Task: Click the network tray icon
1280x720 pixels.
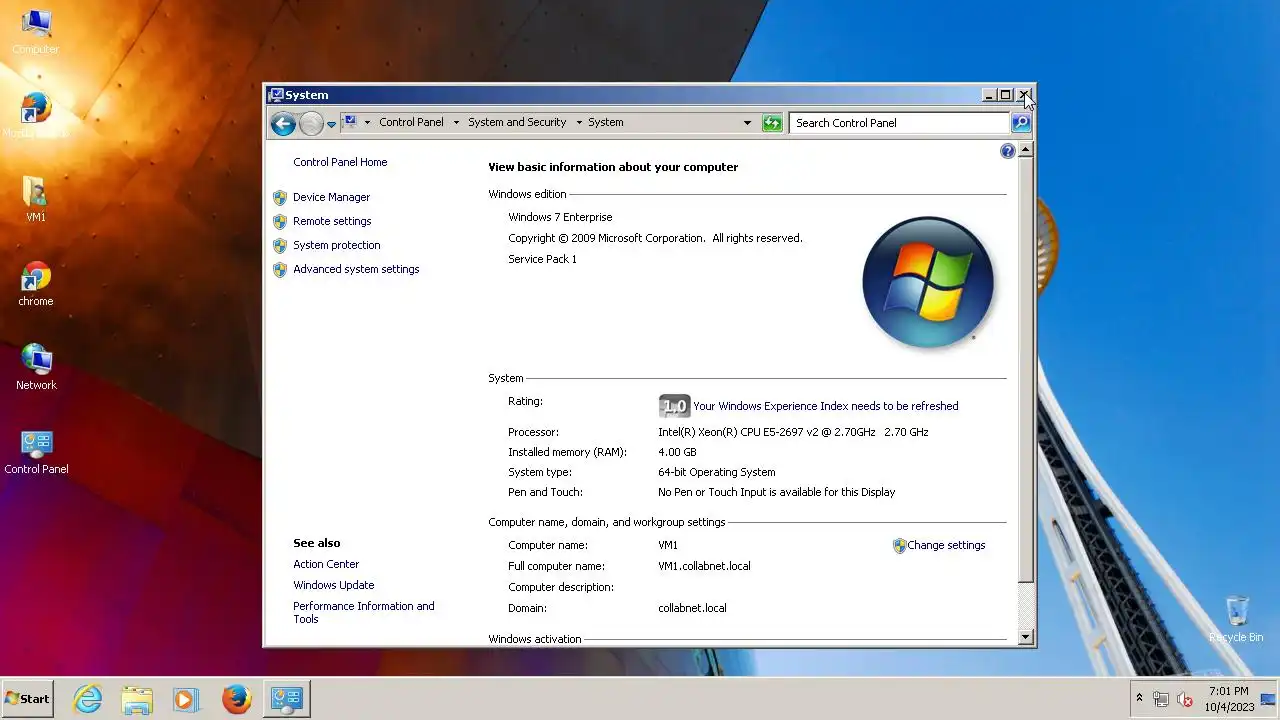Action: (1161, 700)
